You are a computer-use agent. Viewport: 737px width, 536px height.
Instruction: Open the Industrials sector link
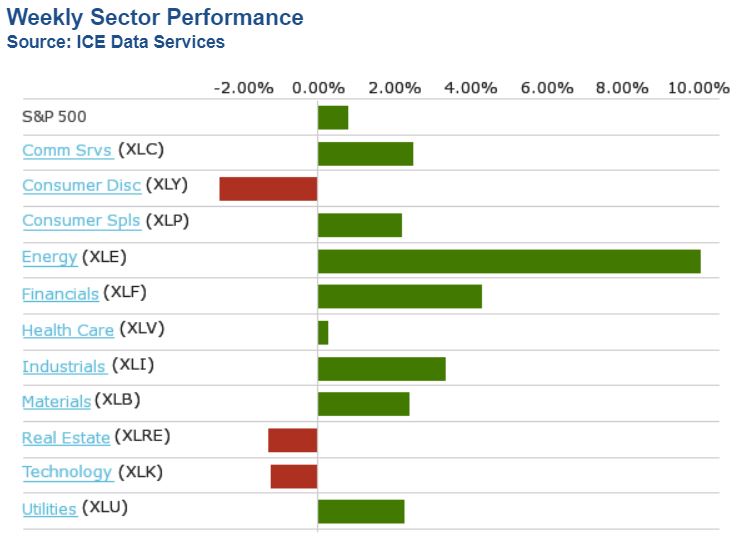(64, 367)
